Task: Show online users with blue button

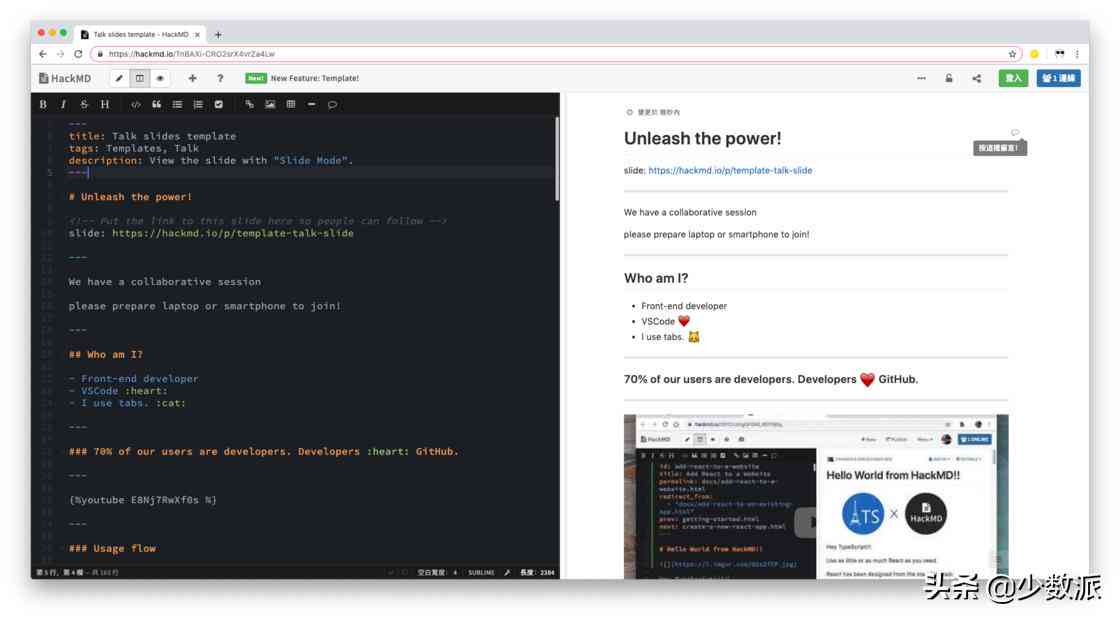Action: [1058, 78]
